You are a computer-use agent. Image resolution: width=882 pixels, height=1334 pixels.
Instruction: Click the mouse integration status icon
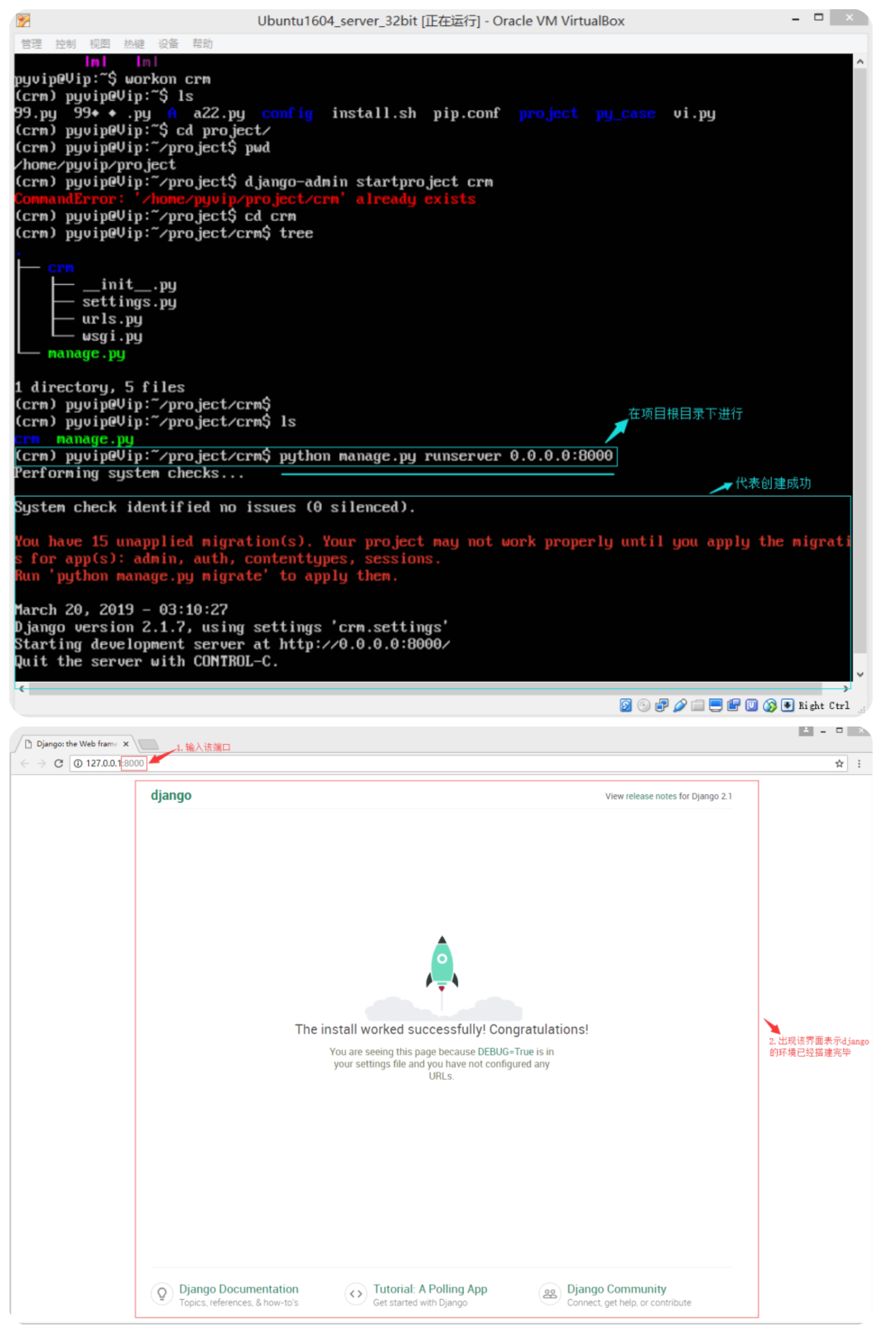770,705
